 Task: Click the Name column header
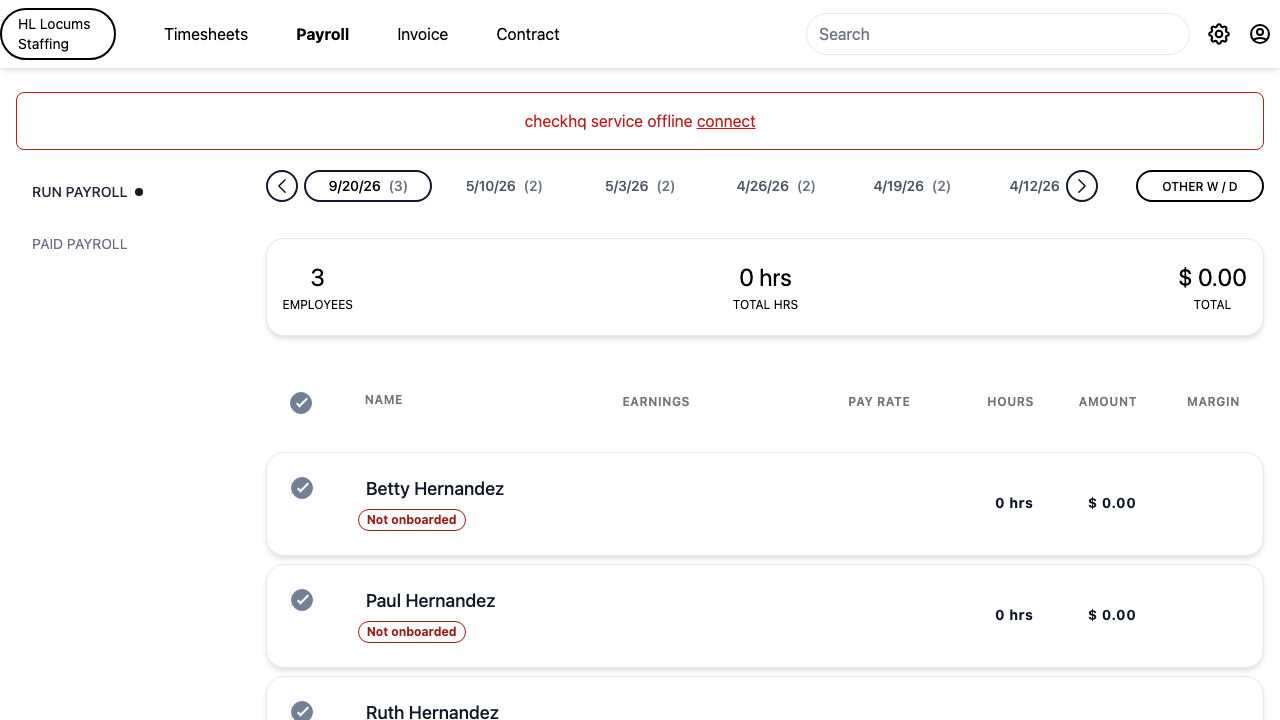384,400
